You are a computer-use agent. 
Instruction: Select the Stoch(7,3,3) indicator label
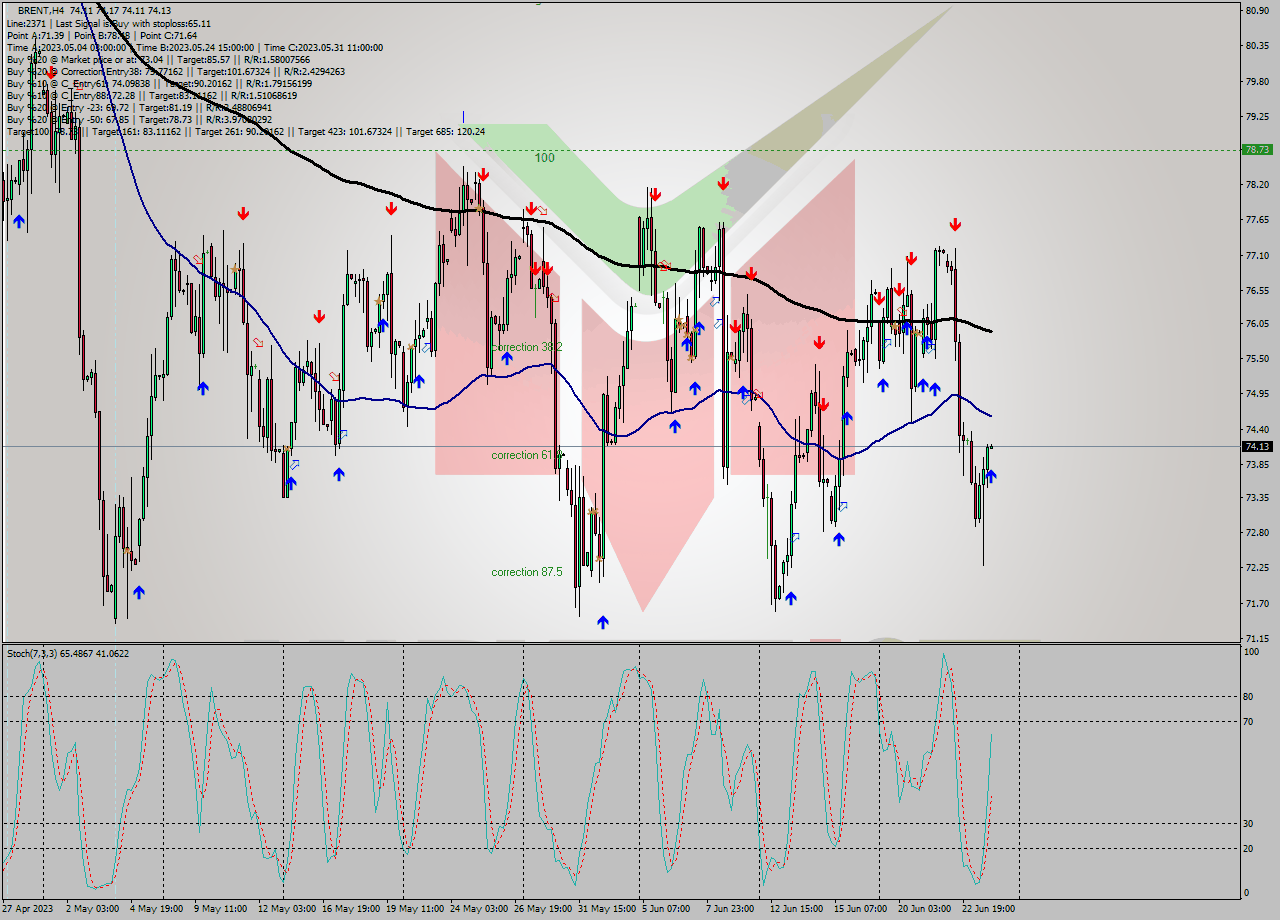click(68, 654)
